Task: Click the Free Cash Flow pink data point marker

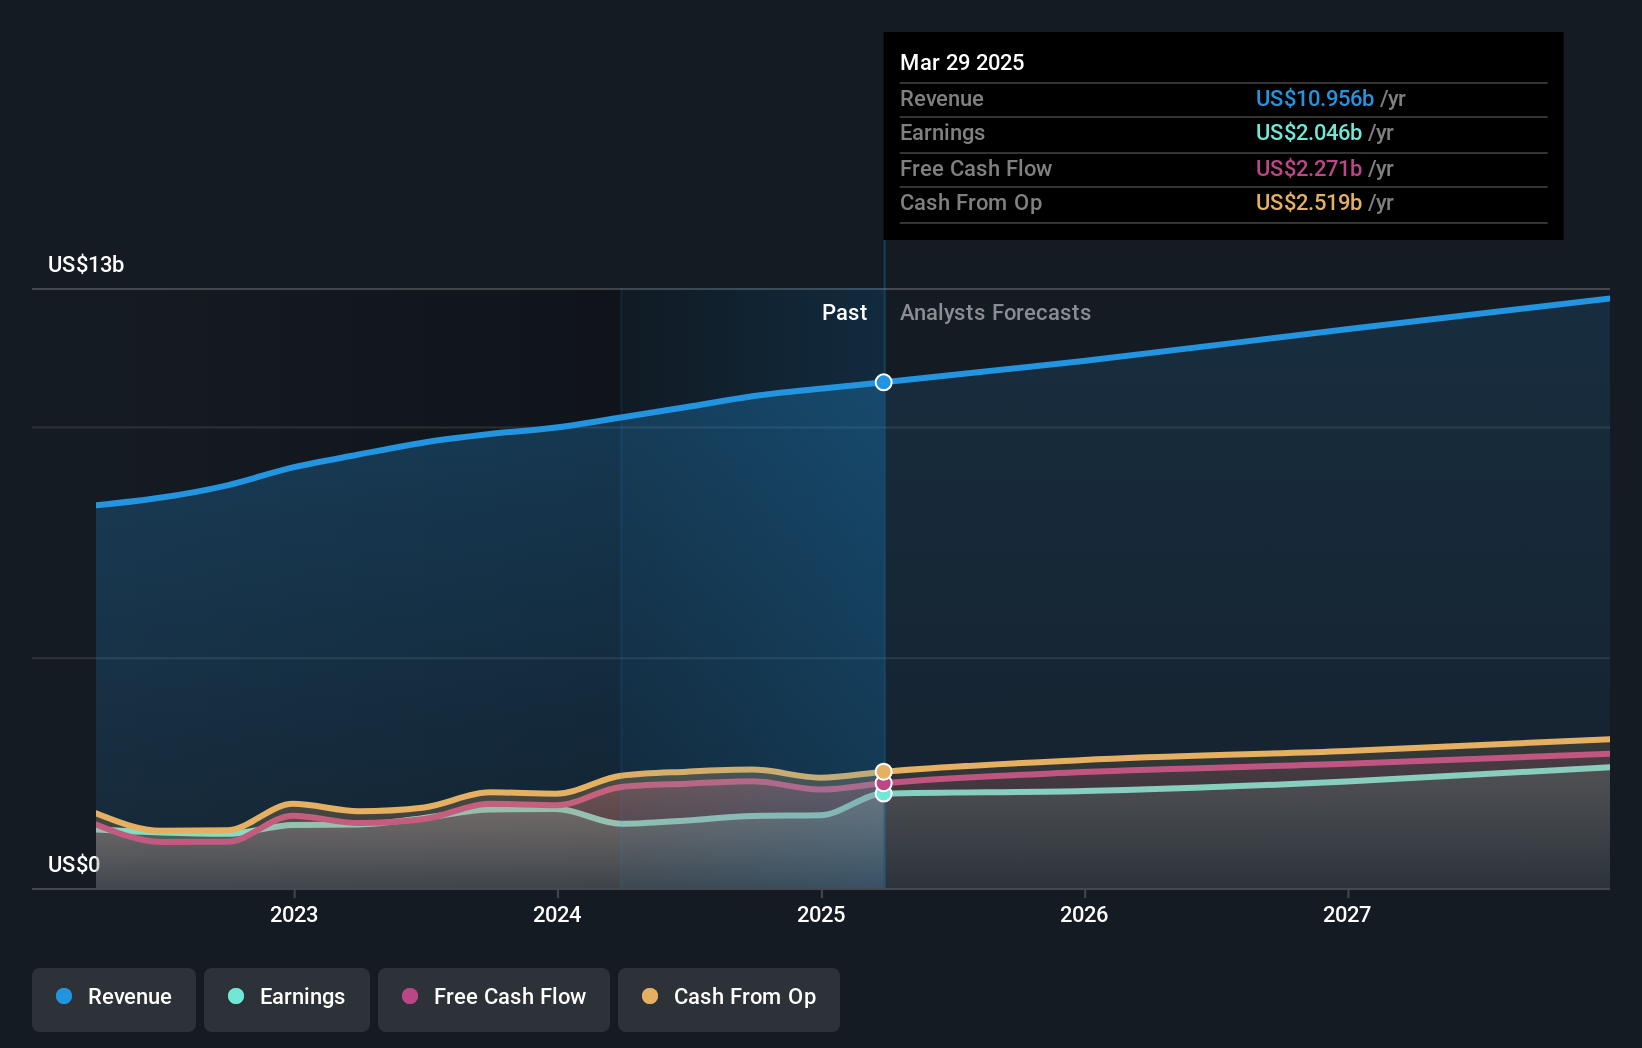Action: coord(884,783)
